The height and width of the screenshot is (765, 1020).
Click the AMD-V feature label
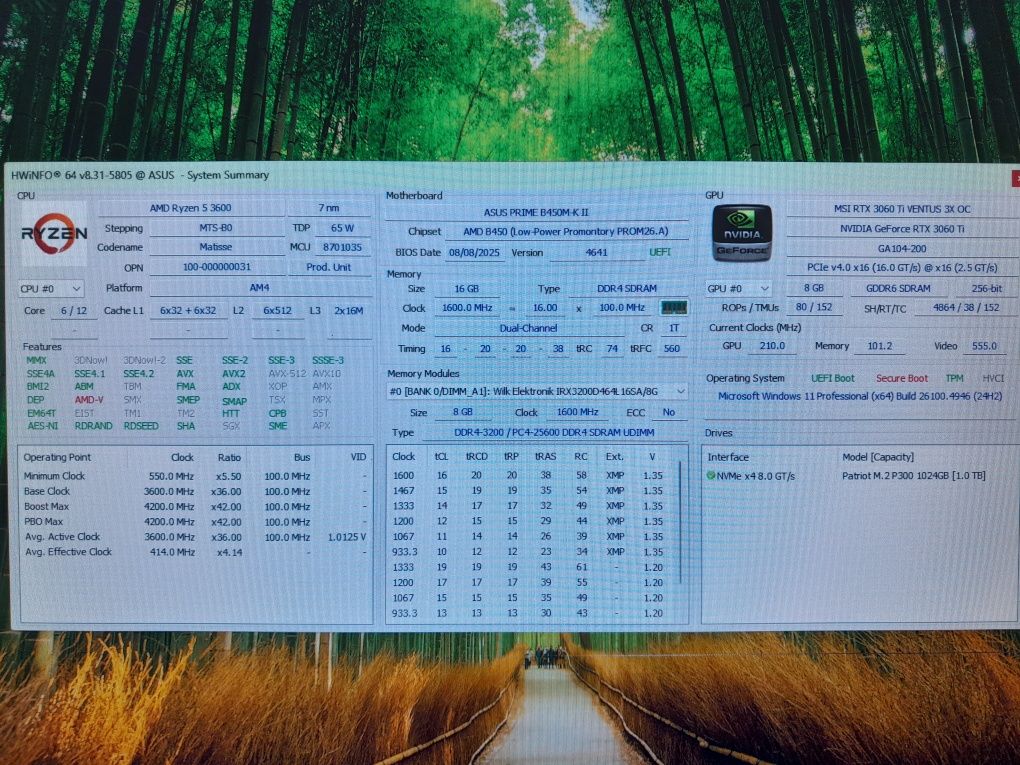click(x=88, y=399)
